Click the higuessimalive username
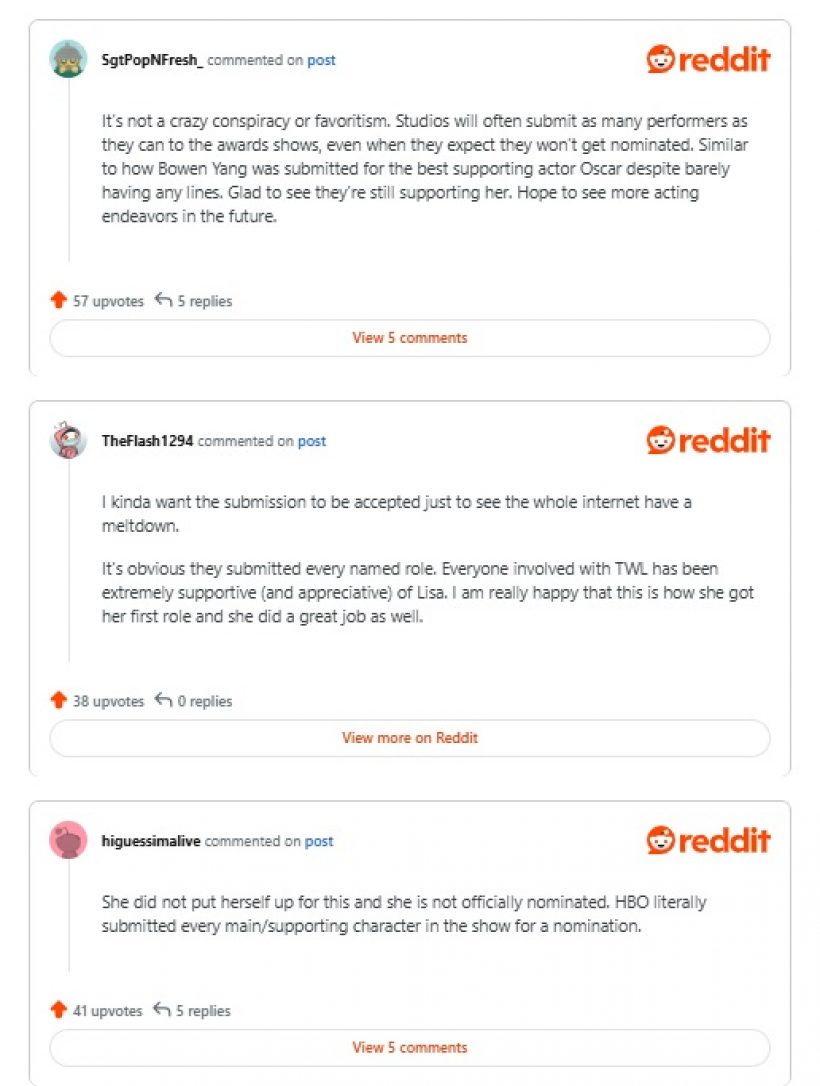Image resolution: width=820 pixels, height=1086 pixels. coord(151,841)
